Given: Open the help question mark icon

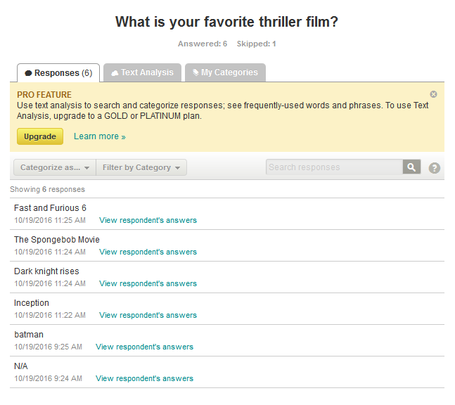Looking at the screenshot, I should click(x=434, y=168).
